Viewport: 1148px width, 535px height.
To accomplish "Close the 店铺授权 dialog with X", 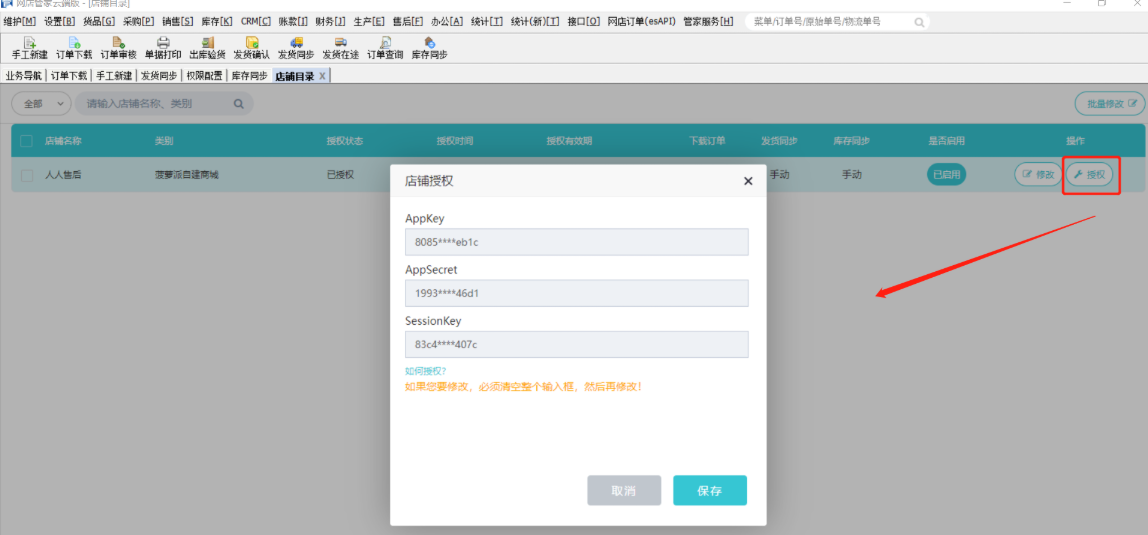I will pyautogui.click(x=748, y=181).
